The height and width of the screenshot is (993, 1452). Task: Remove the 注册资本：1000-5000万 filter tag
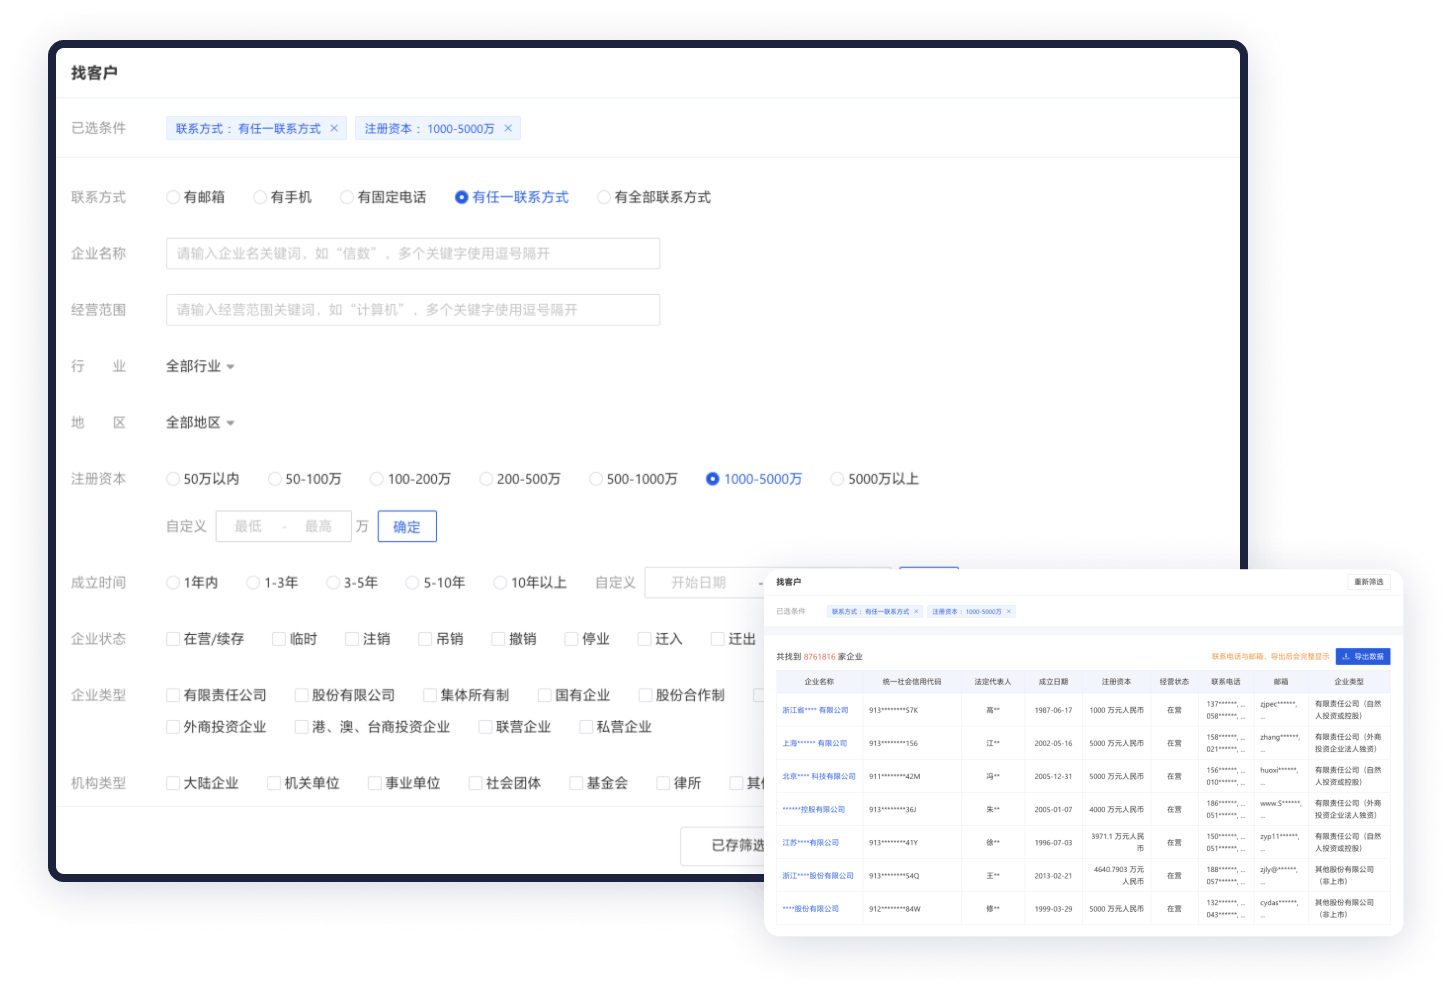tap(507, 128)
